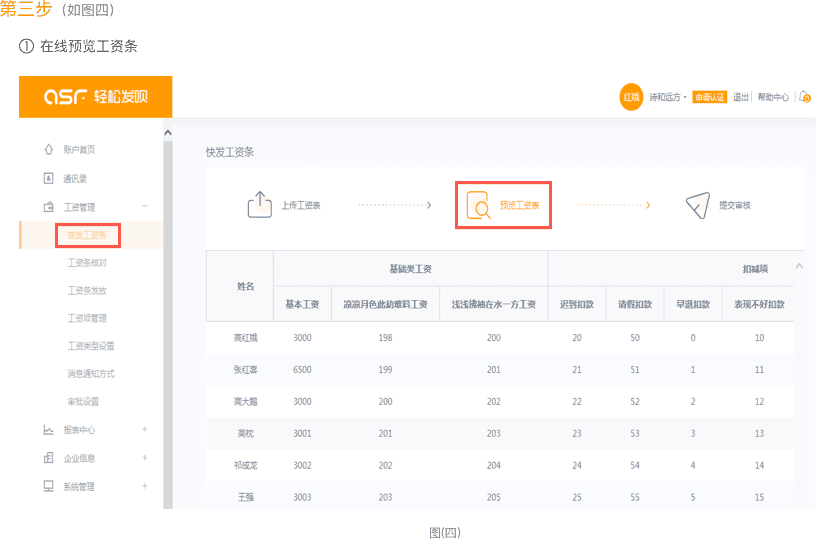The height and width of the screenshot is (539, 816).
Task: Select the 祁成龙 row name cell
Action: (245, 466)
